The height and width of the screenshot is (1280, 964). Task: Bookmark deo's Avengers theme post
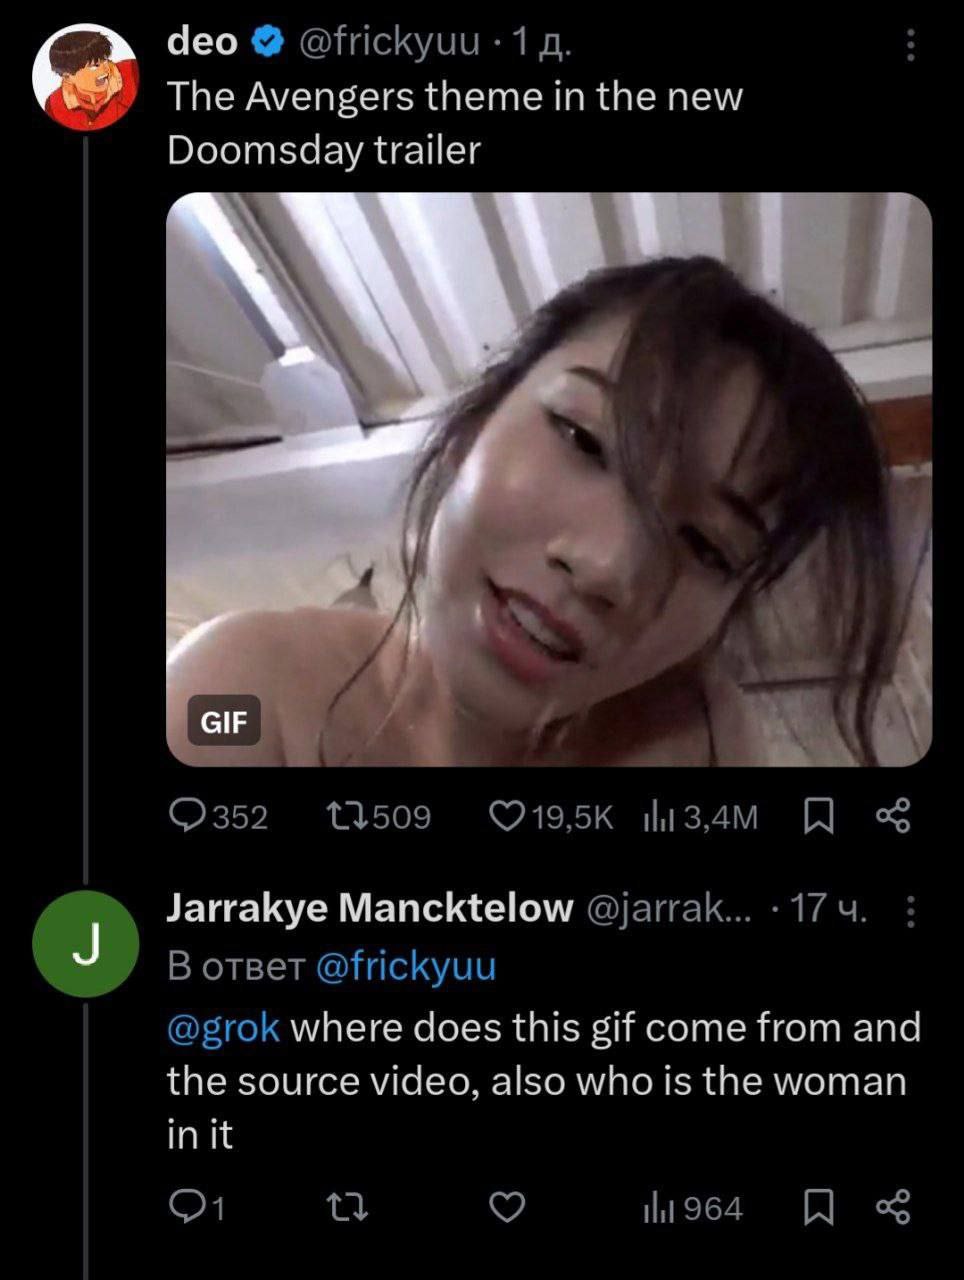819,817
